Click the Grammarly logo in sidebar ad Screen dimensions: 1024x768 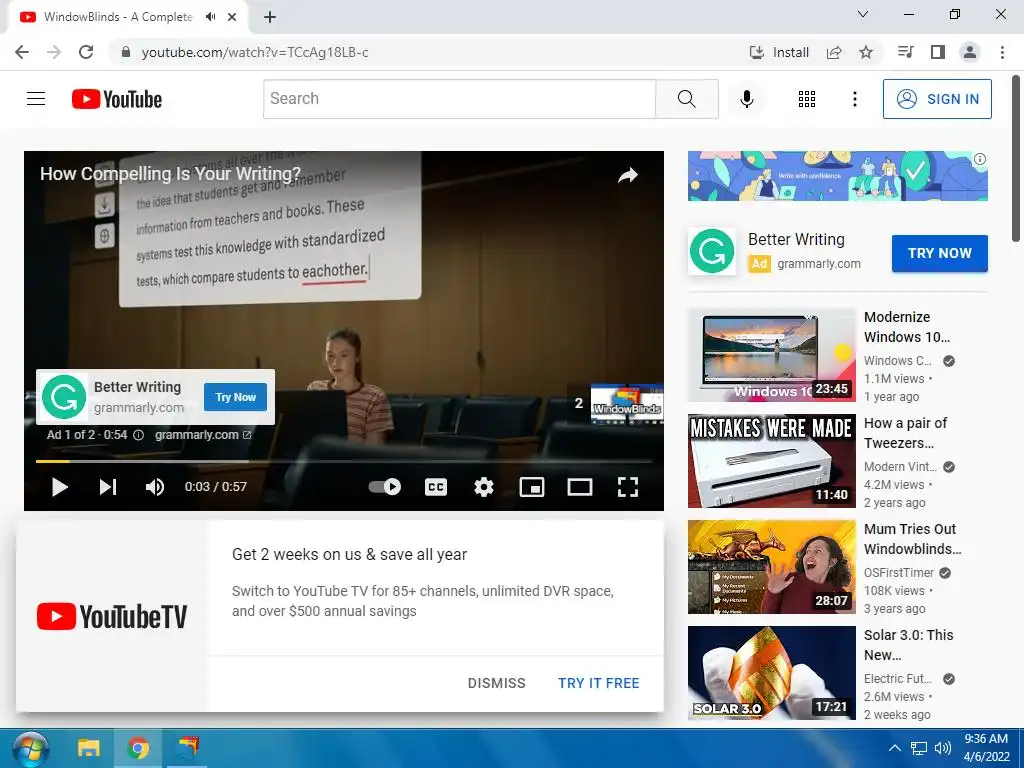tap(712, 251)
